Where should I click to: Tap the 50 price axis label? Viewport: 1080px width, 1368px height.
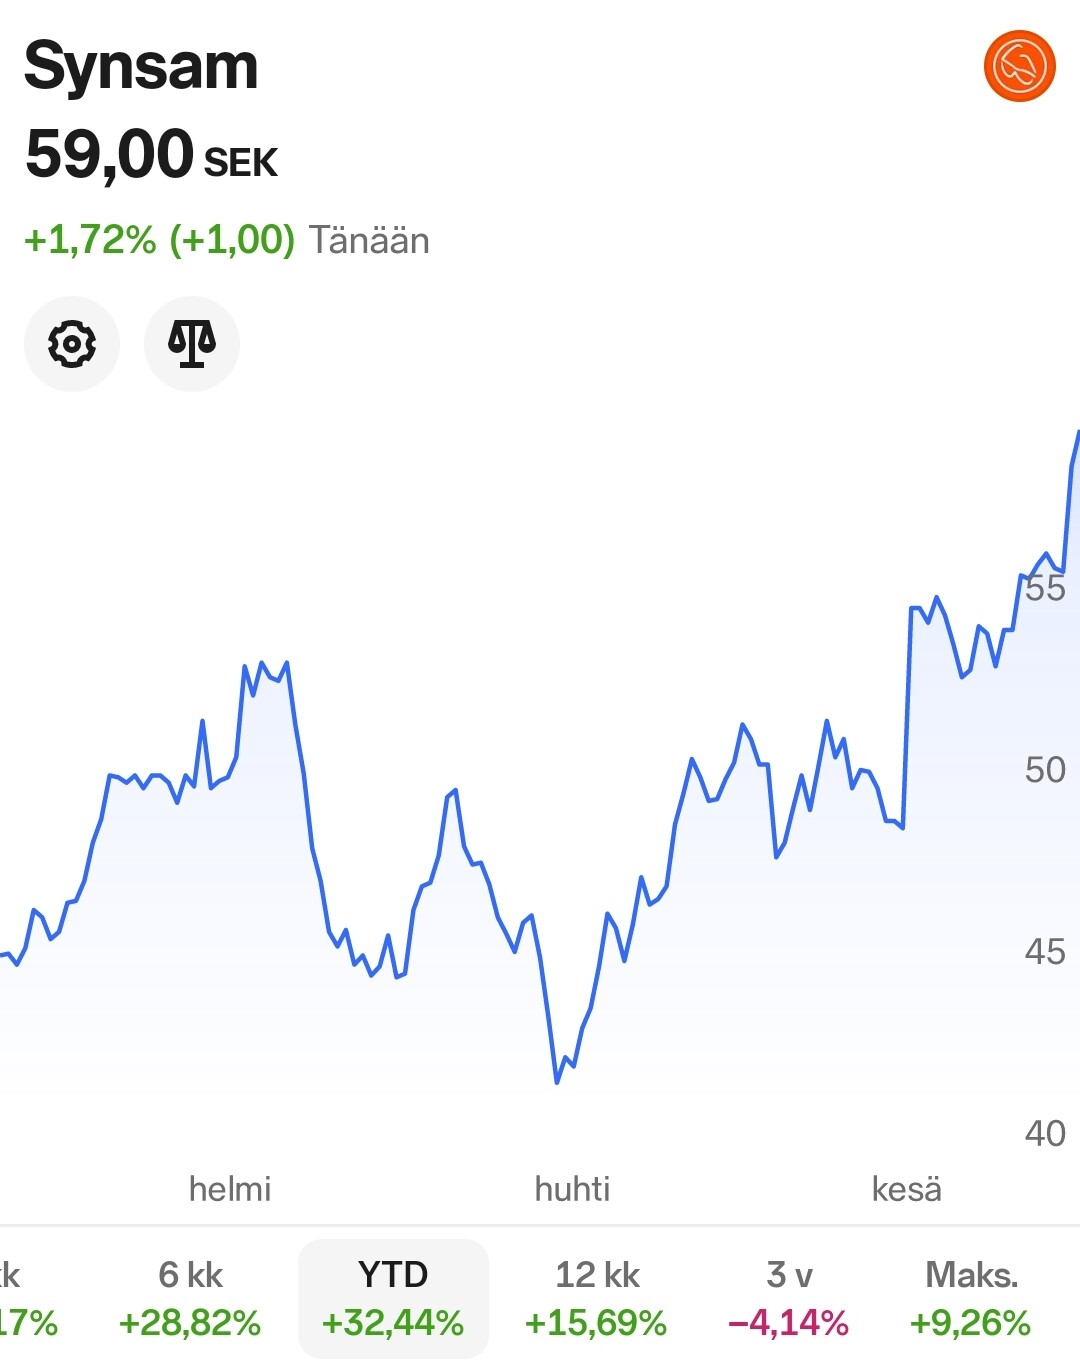[1045, 770]
